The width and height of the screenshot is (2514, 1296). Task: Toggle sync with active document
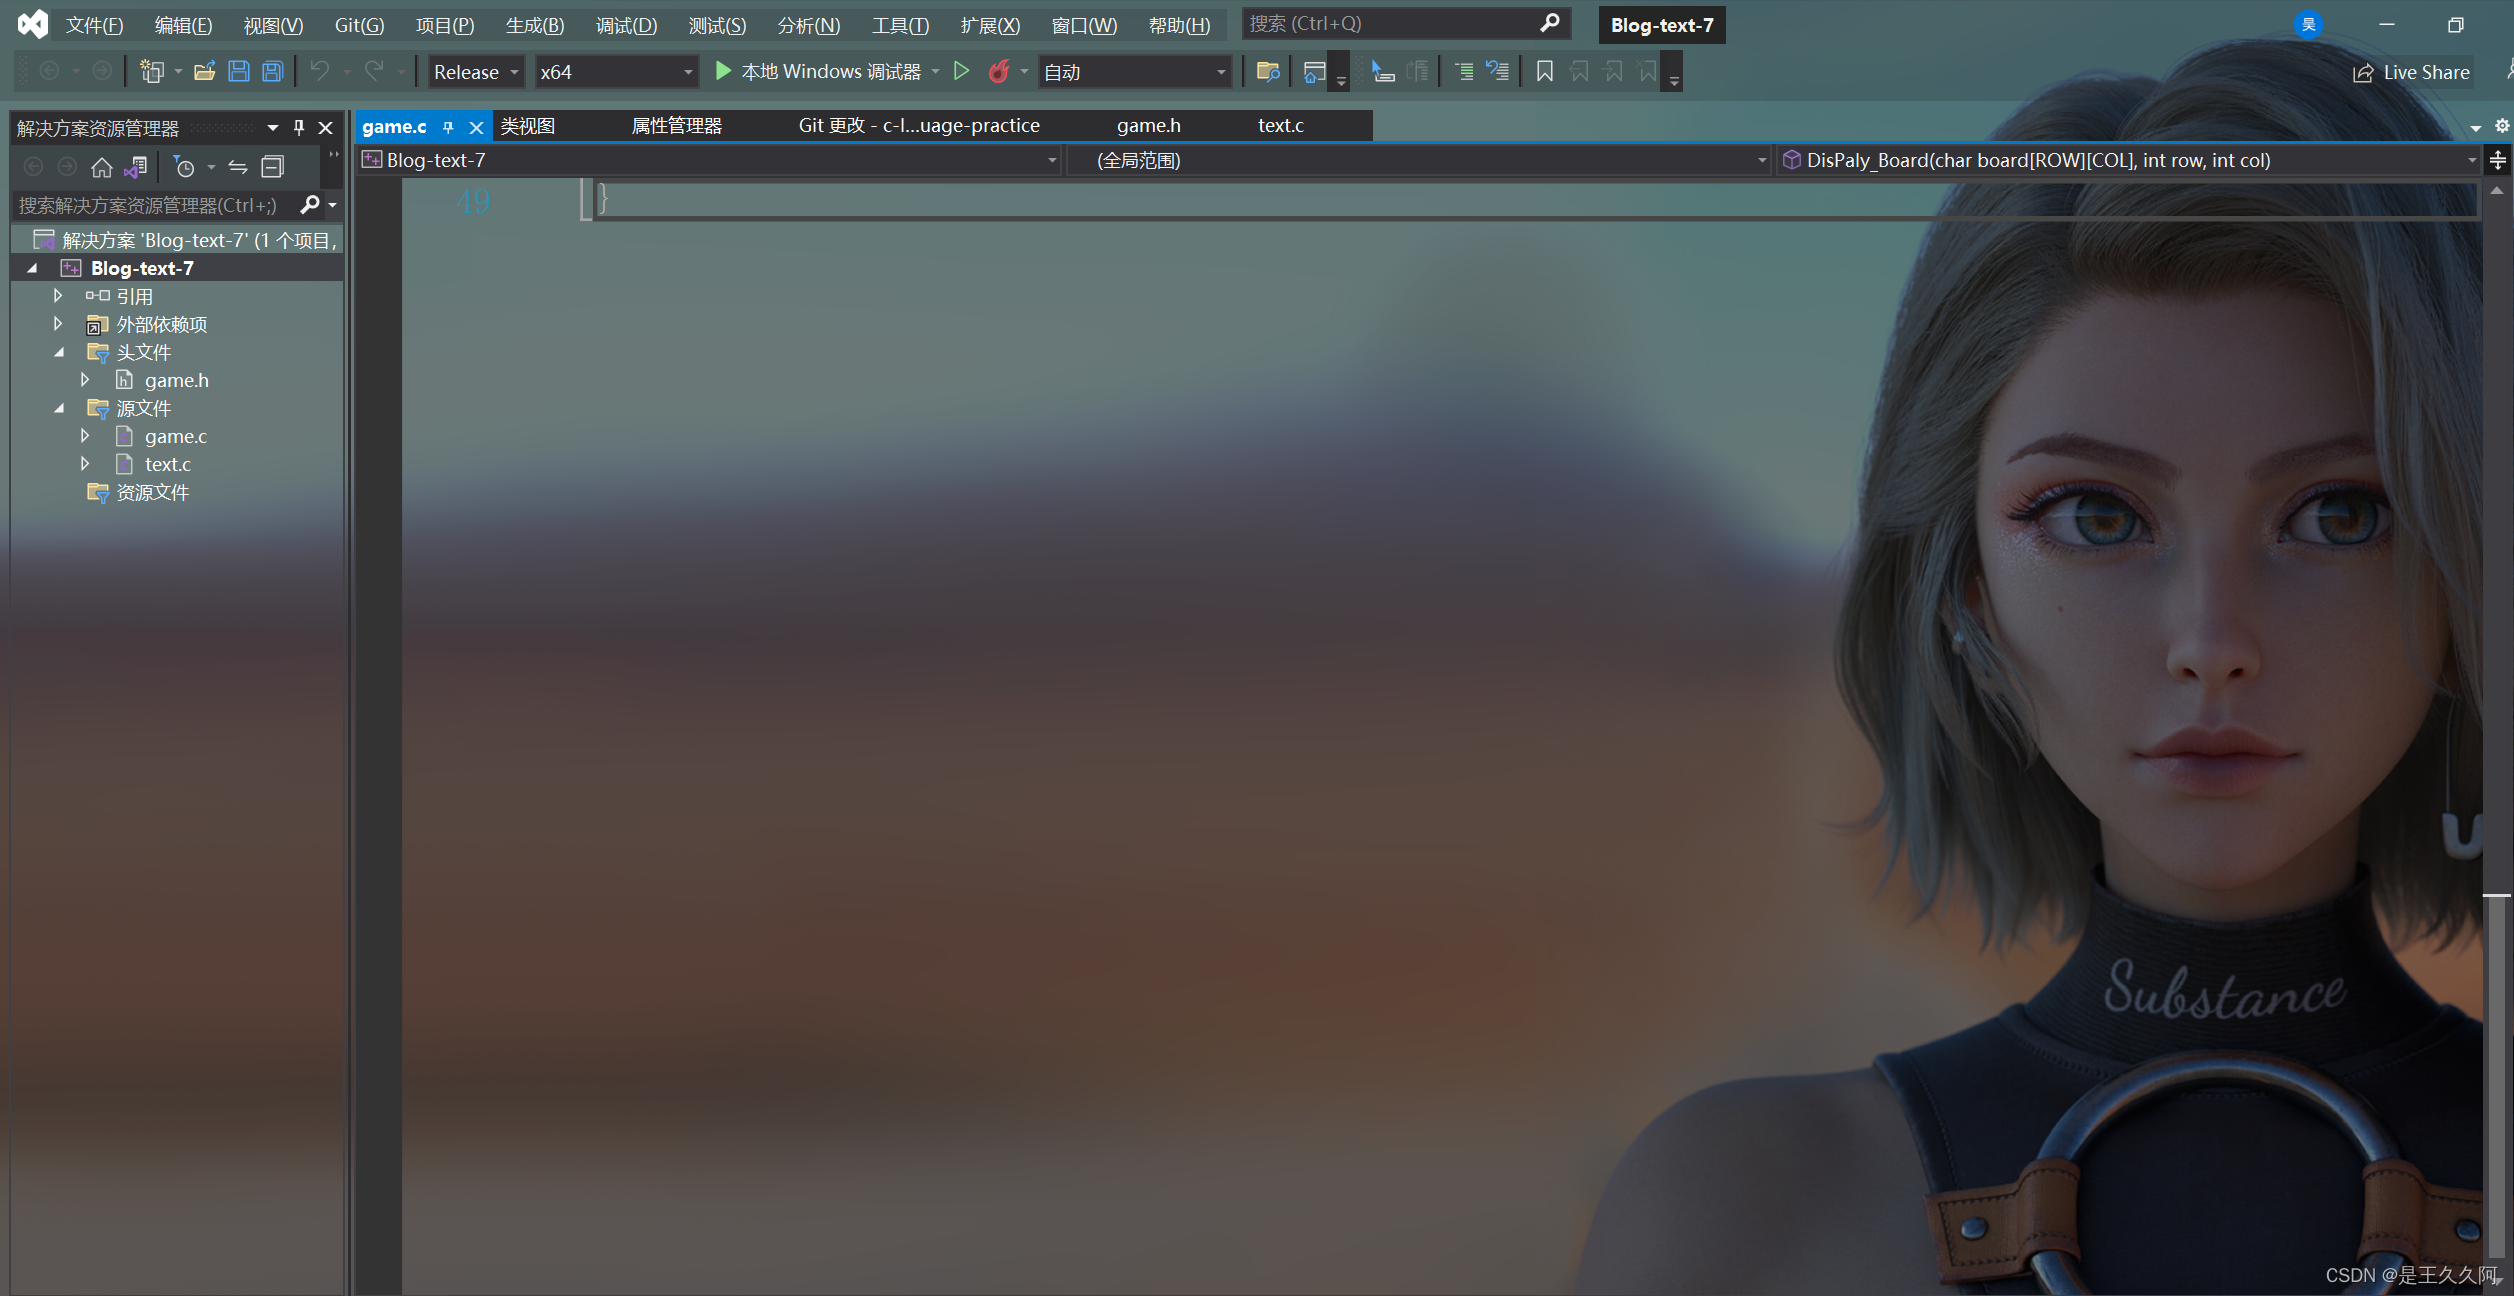(x=238, y=167)
